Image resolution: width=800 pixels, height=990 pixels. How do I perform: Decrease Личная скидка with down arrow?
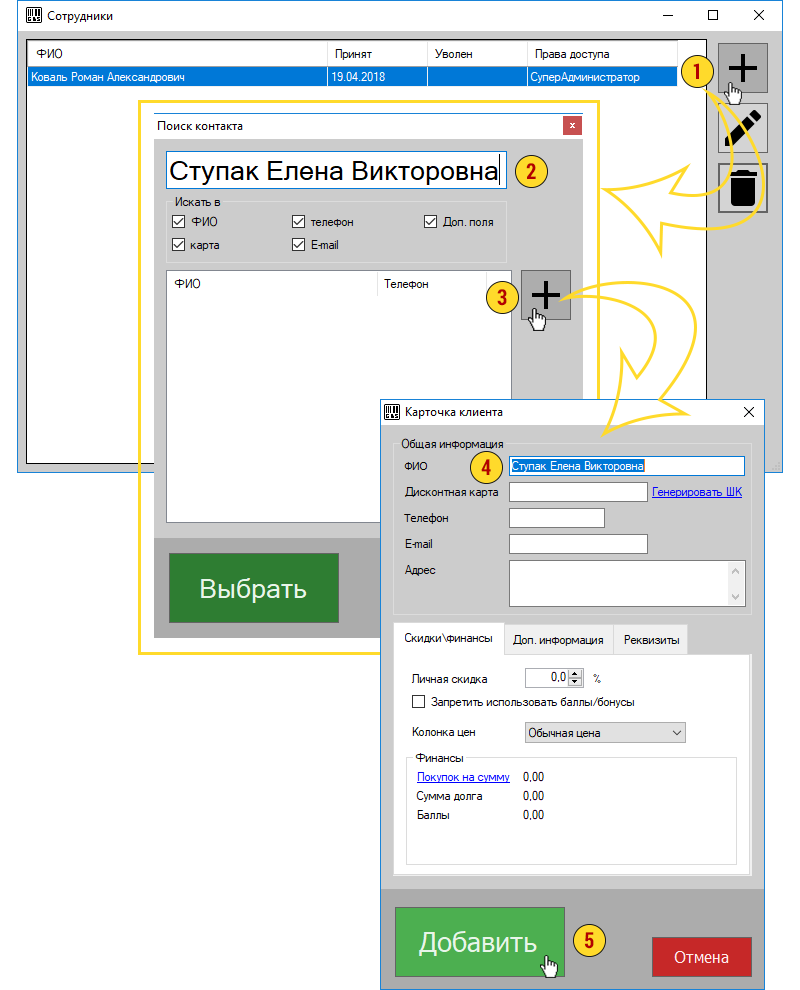tap(575, 682)
